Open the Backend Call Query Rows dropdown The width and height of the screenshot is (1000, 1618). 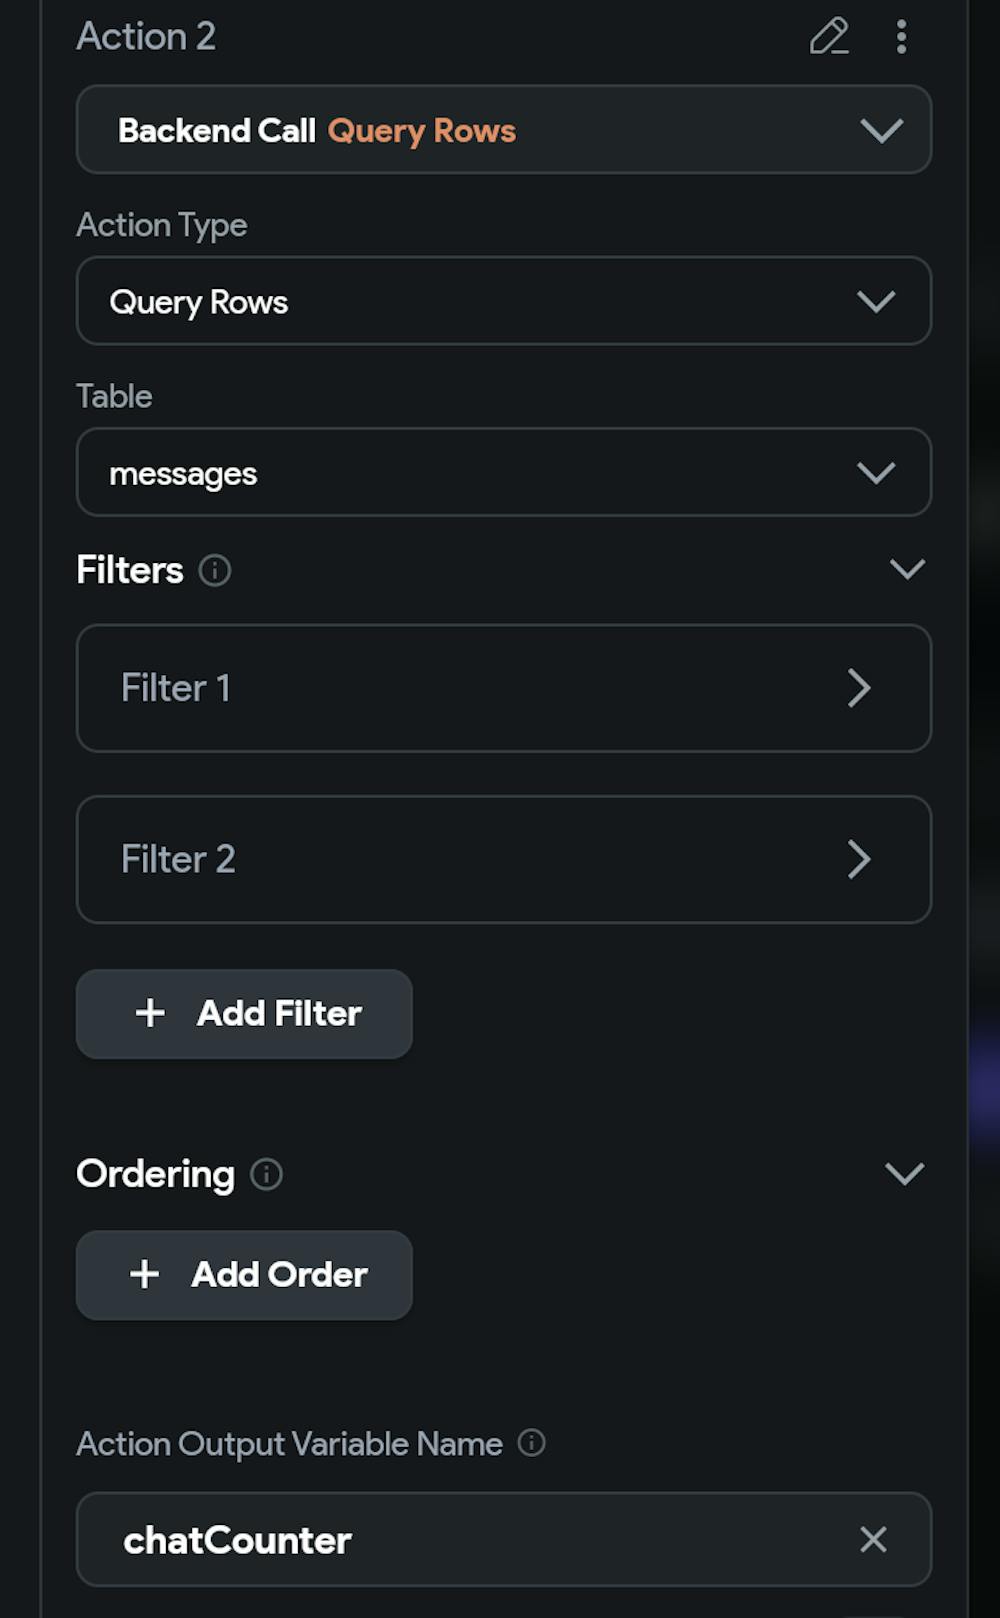point(504,129)
